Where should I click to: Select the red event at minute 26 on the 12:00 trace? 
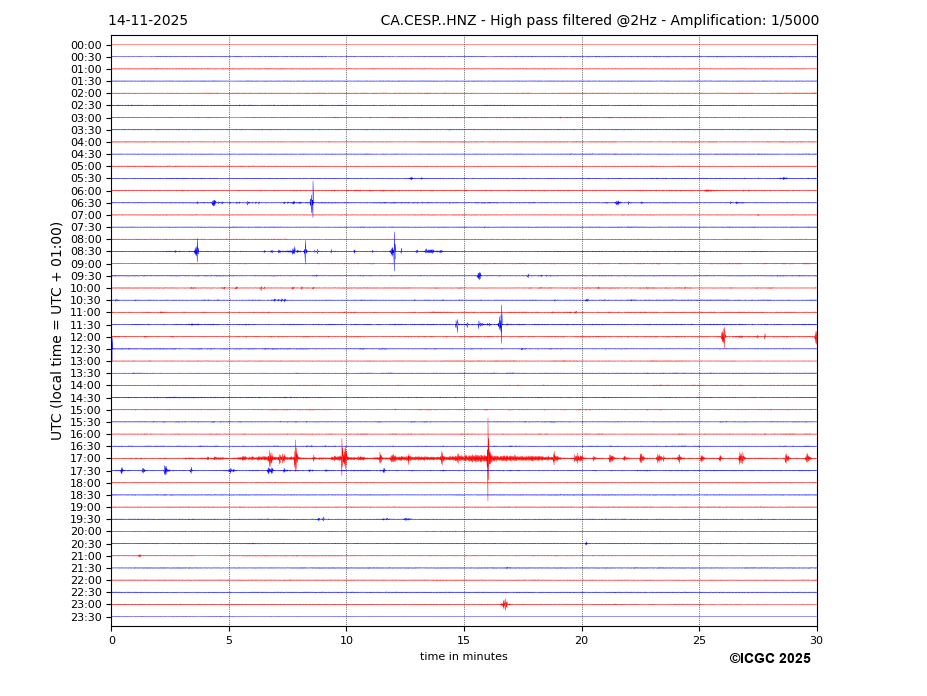coord(723,337)
